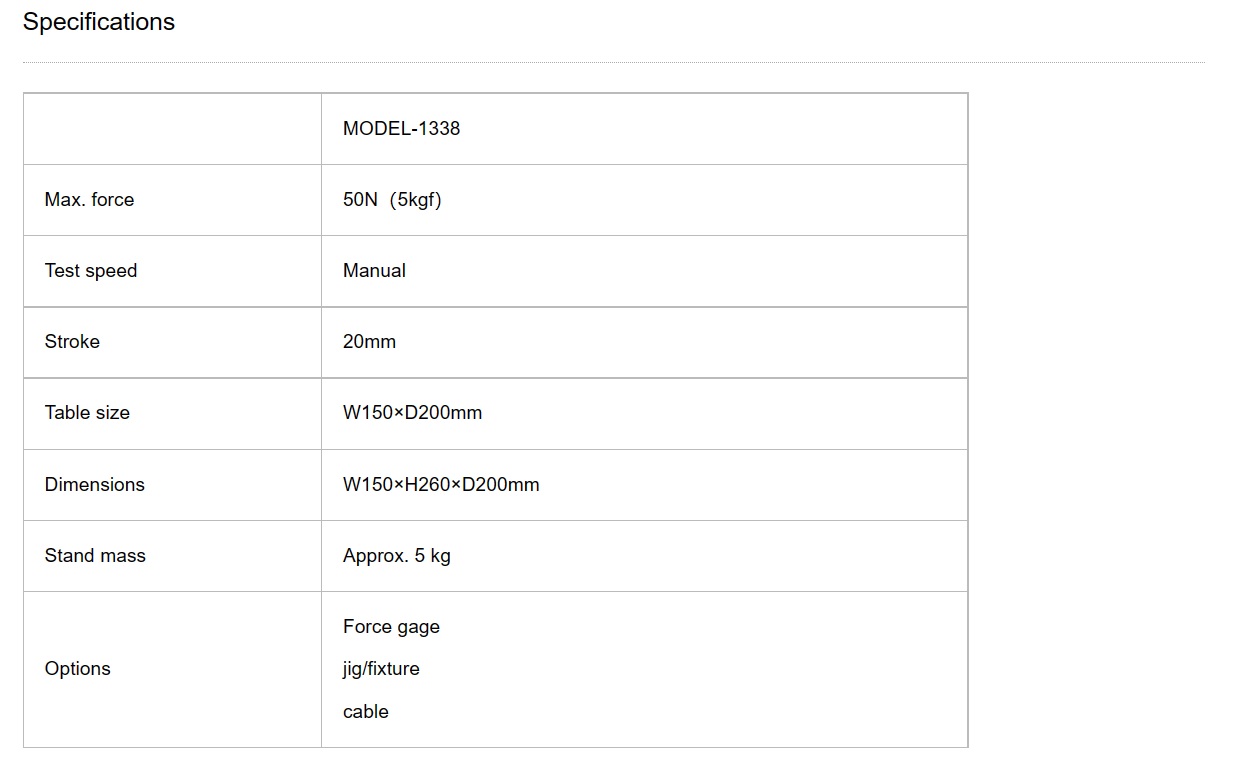This screenshot has width=1243, height=763.
Task: Select the Force gage option text
Action: point(391,627)
